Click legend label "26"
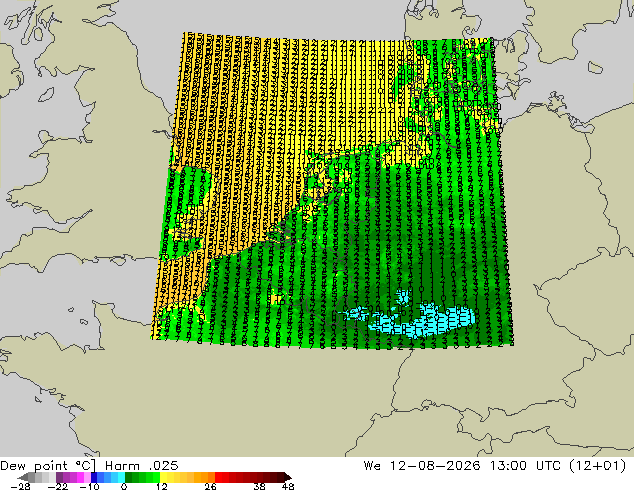 tap(210, 486)
